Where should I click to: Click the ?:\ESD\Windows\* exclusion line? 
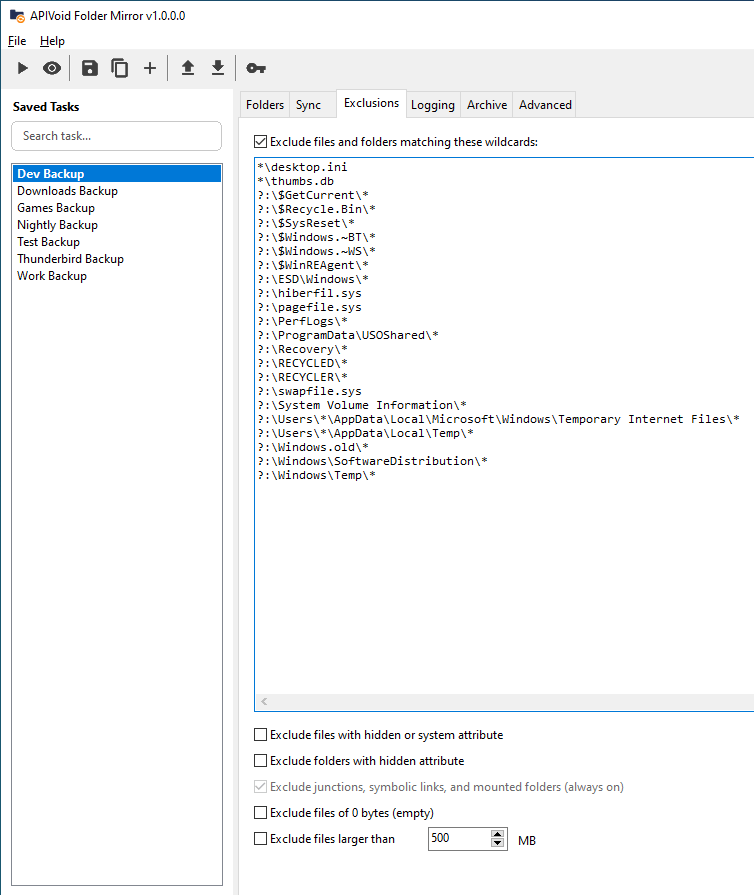[313, 279]
